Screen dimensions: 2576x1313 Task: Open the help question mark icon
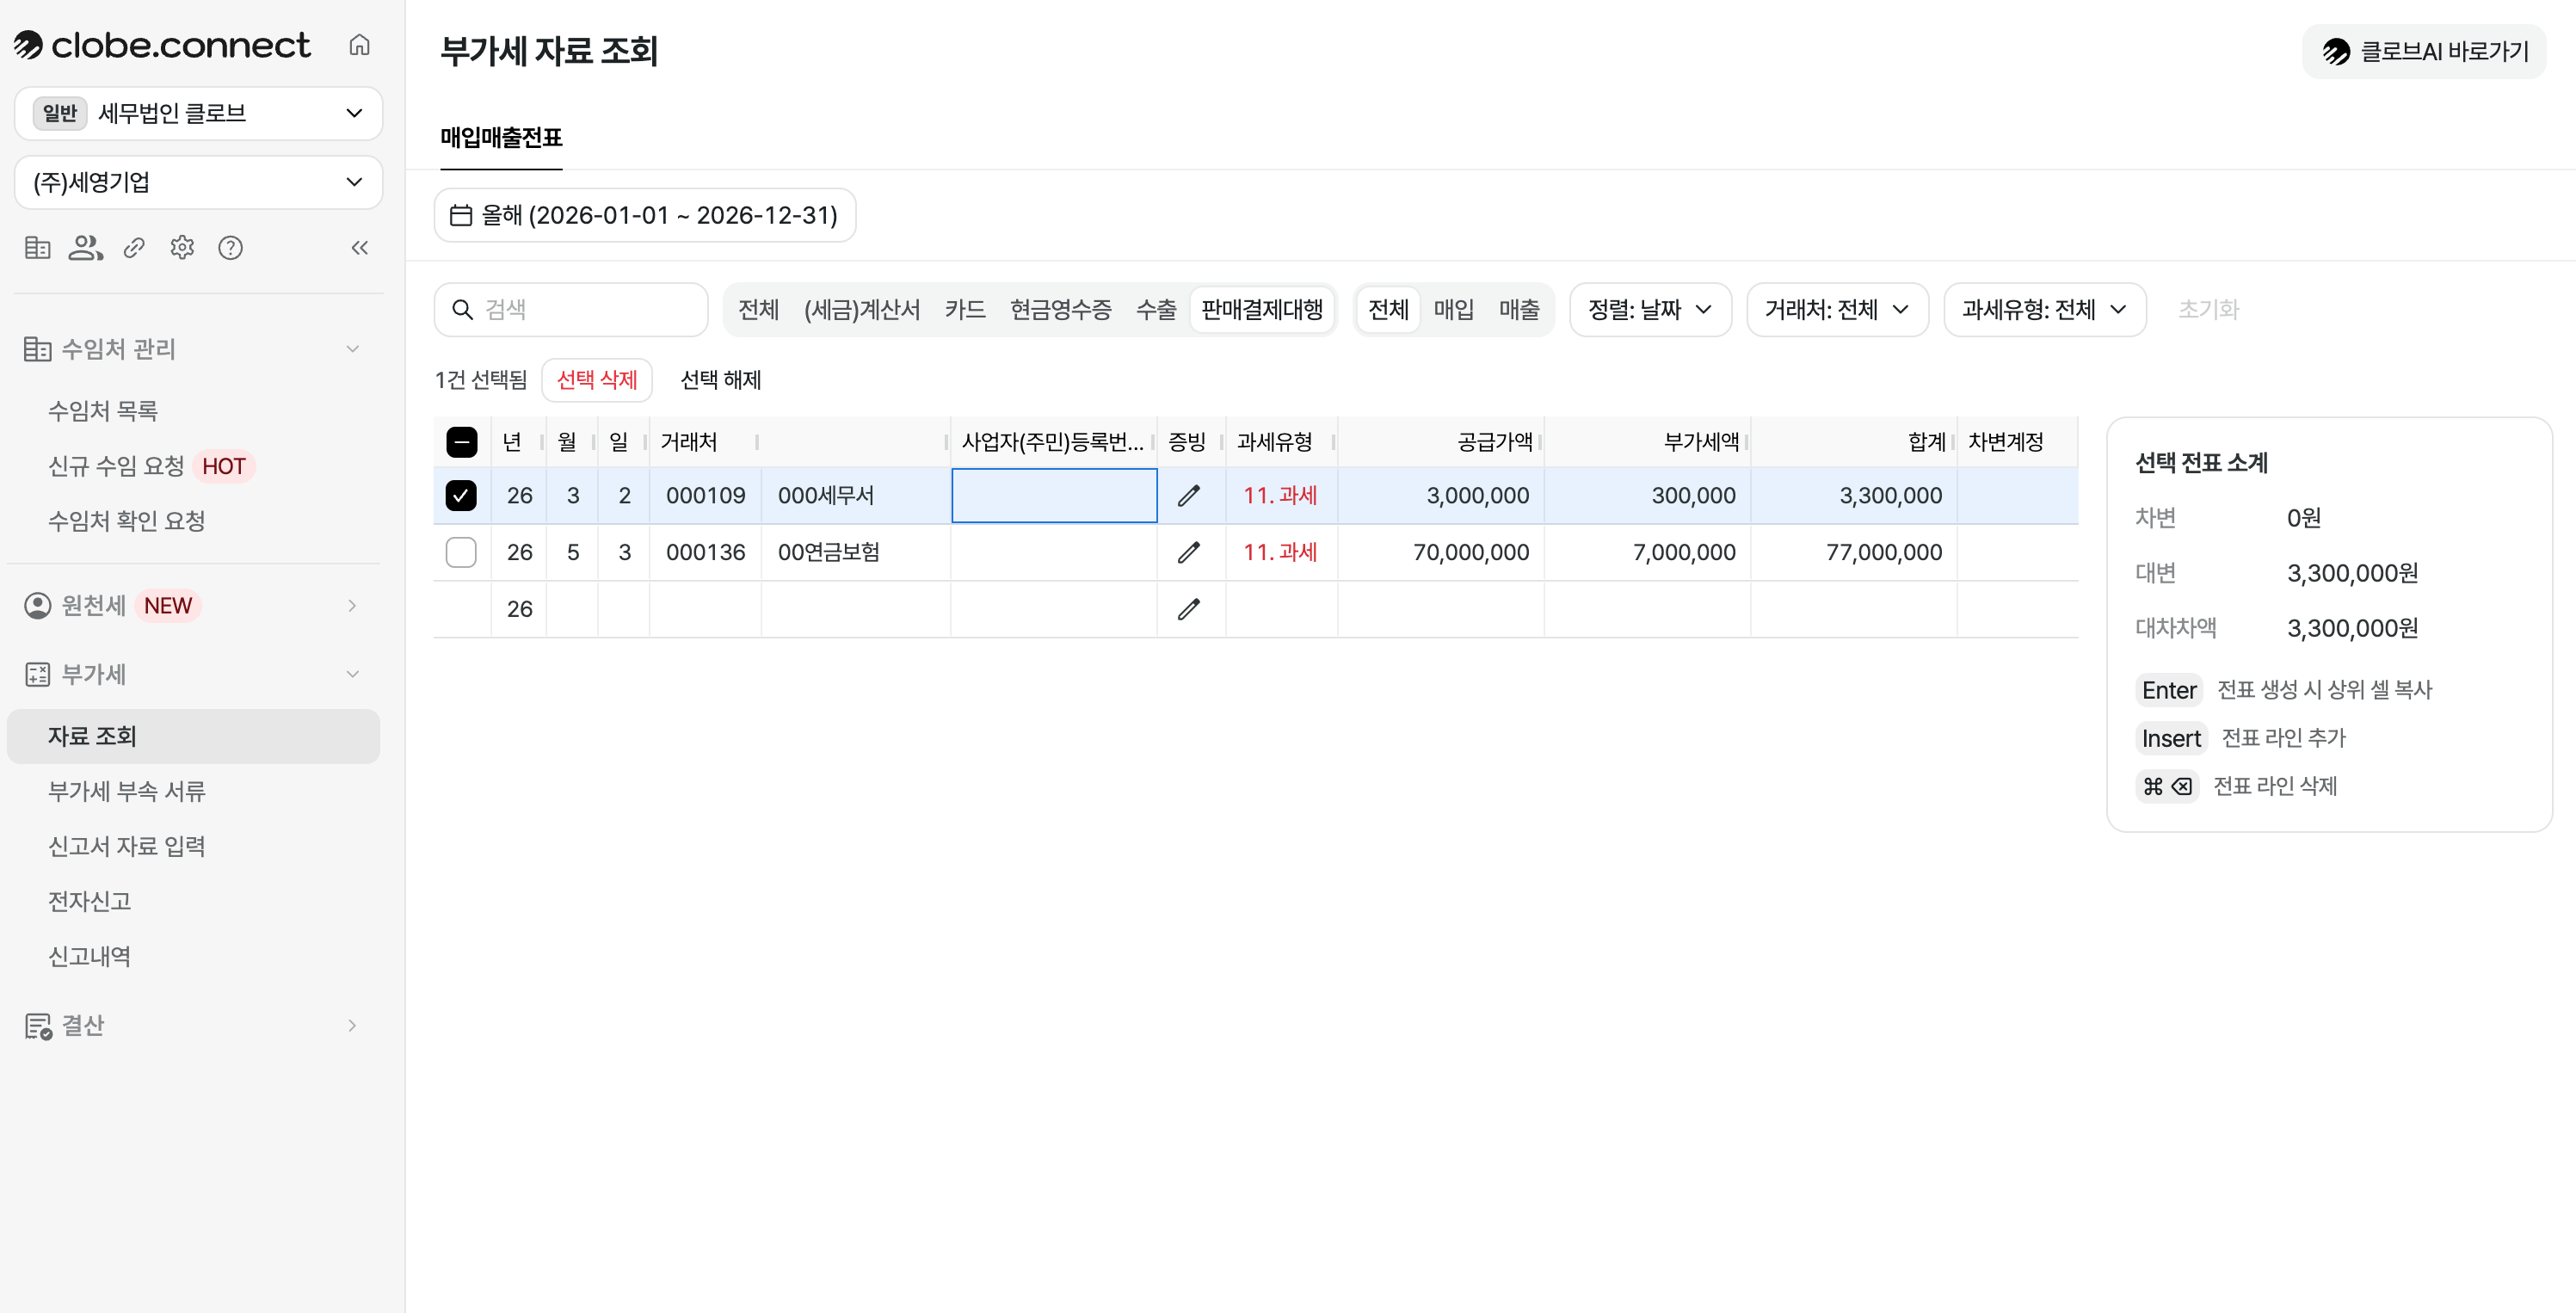click(x=230, y=247)
